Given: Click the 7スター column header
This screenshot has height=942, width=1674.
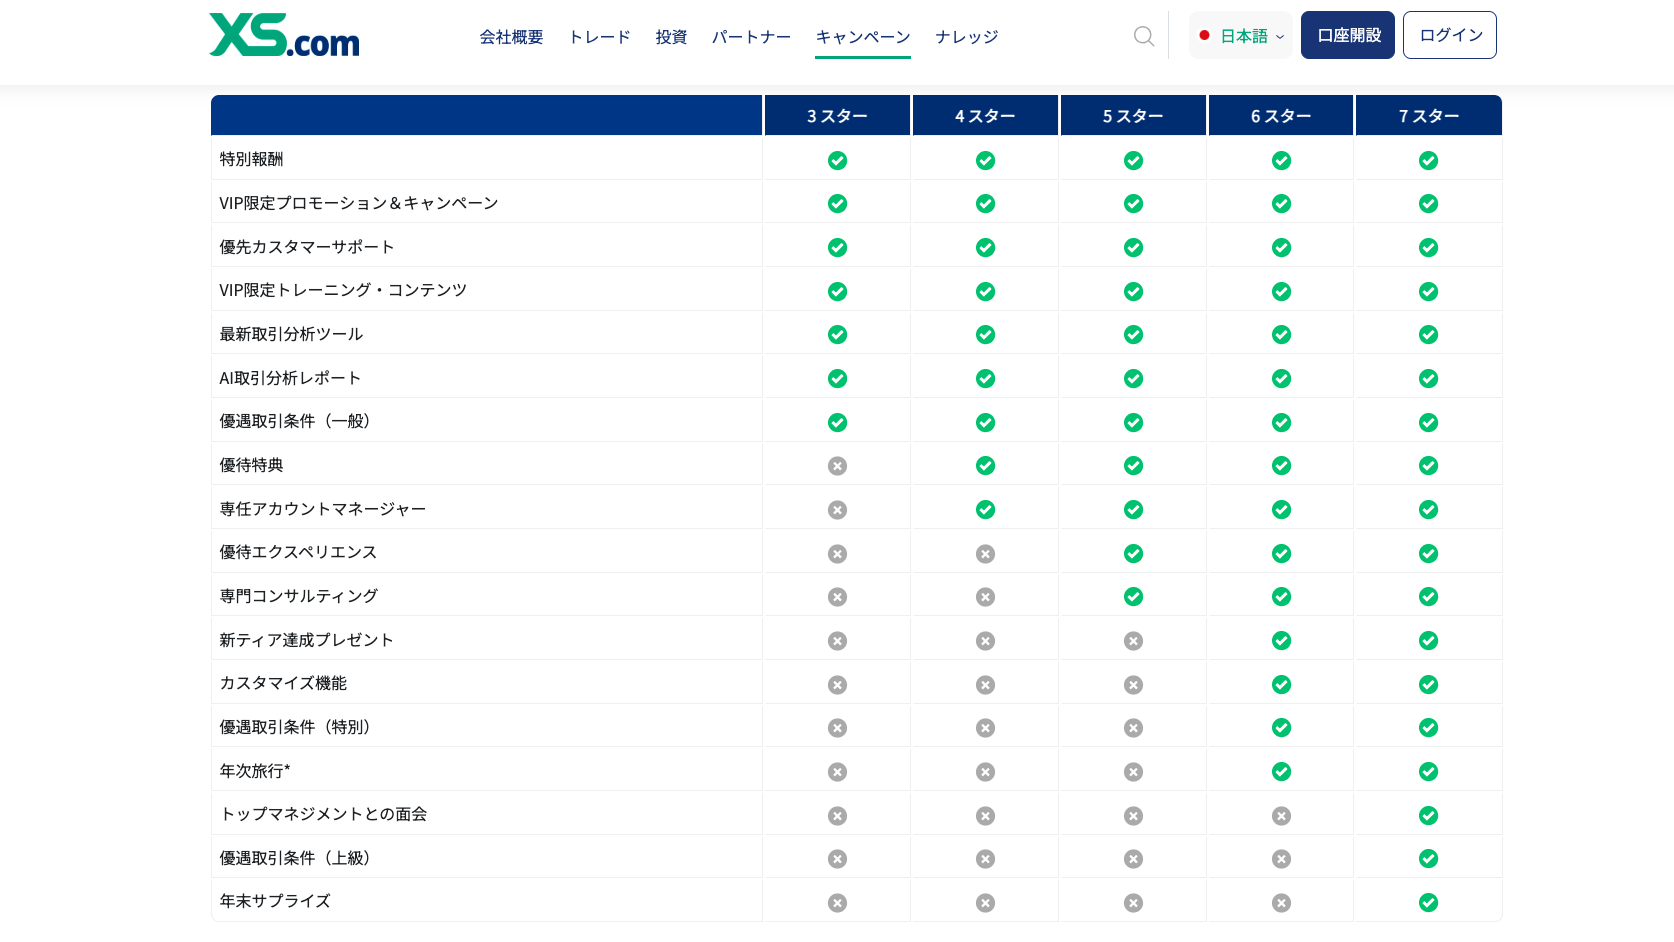Looking at the screenshot, I should point(1428,116).
